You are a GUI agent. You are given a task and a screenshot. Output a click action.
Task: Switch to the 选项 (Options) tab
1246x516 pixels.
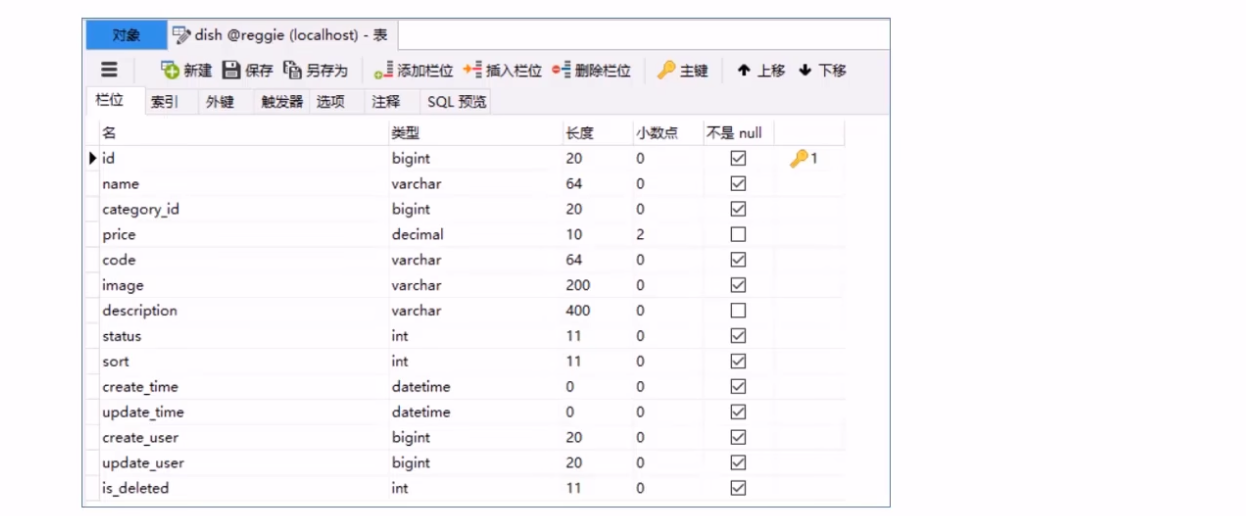[x=331, y=102]
